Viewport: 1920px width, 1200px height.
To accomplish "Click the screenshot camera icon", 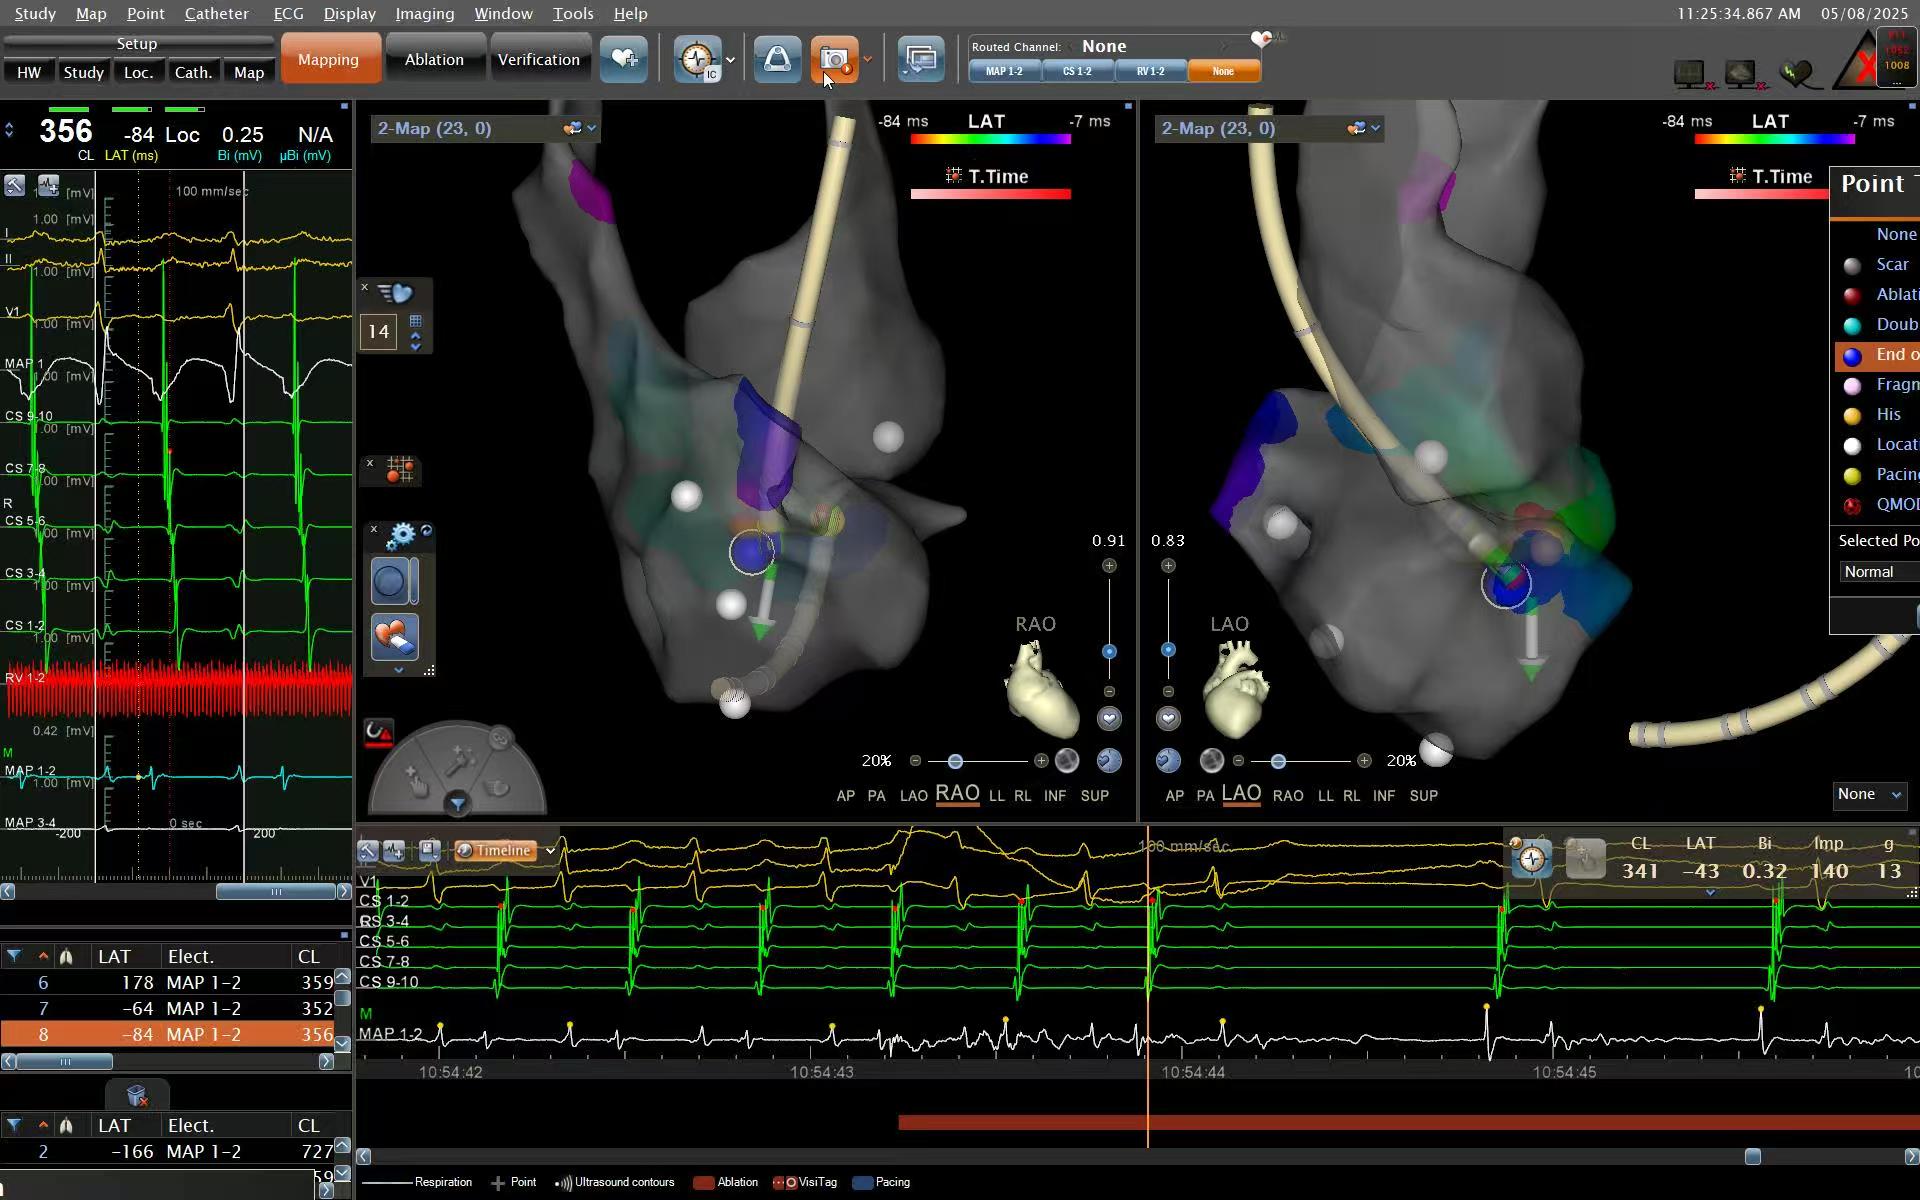I will click(x=834, y=60).
